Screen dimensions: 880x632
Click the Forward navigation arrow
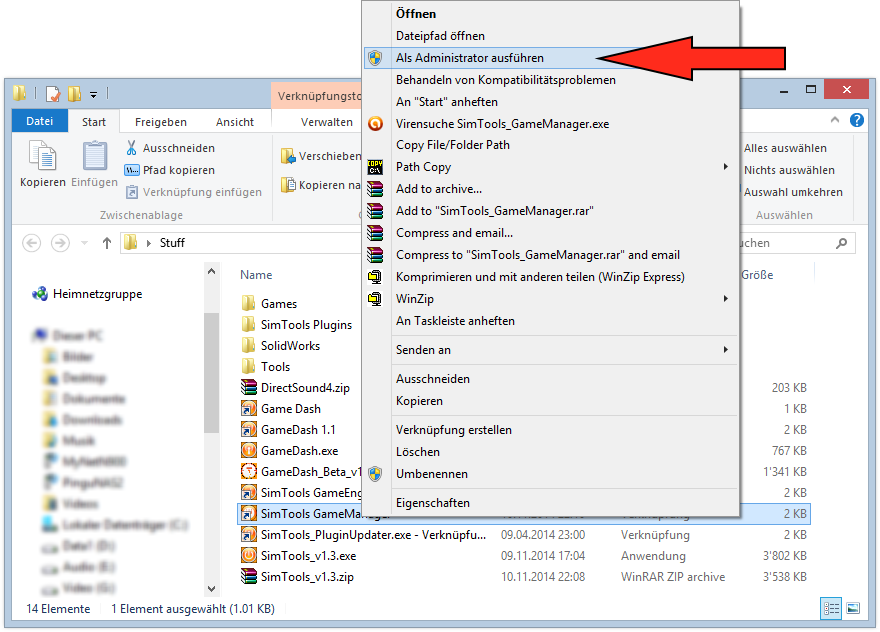point(60,243)
